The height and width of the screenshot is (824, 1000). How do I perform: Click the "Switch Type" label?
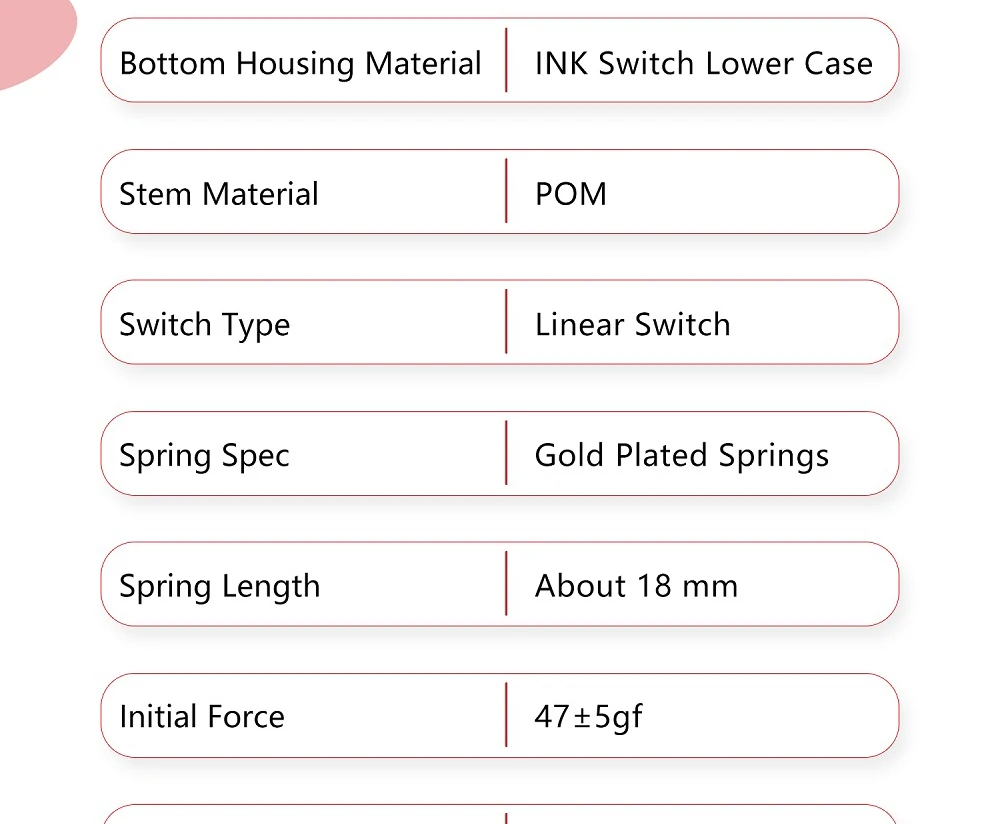(x=205, y=325)
